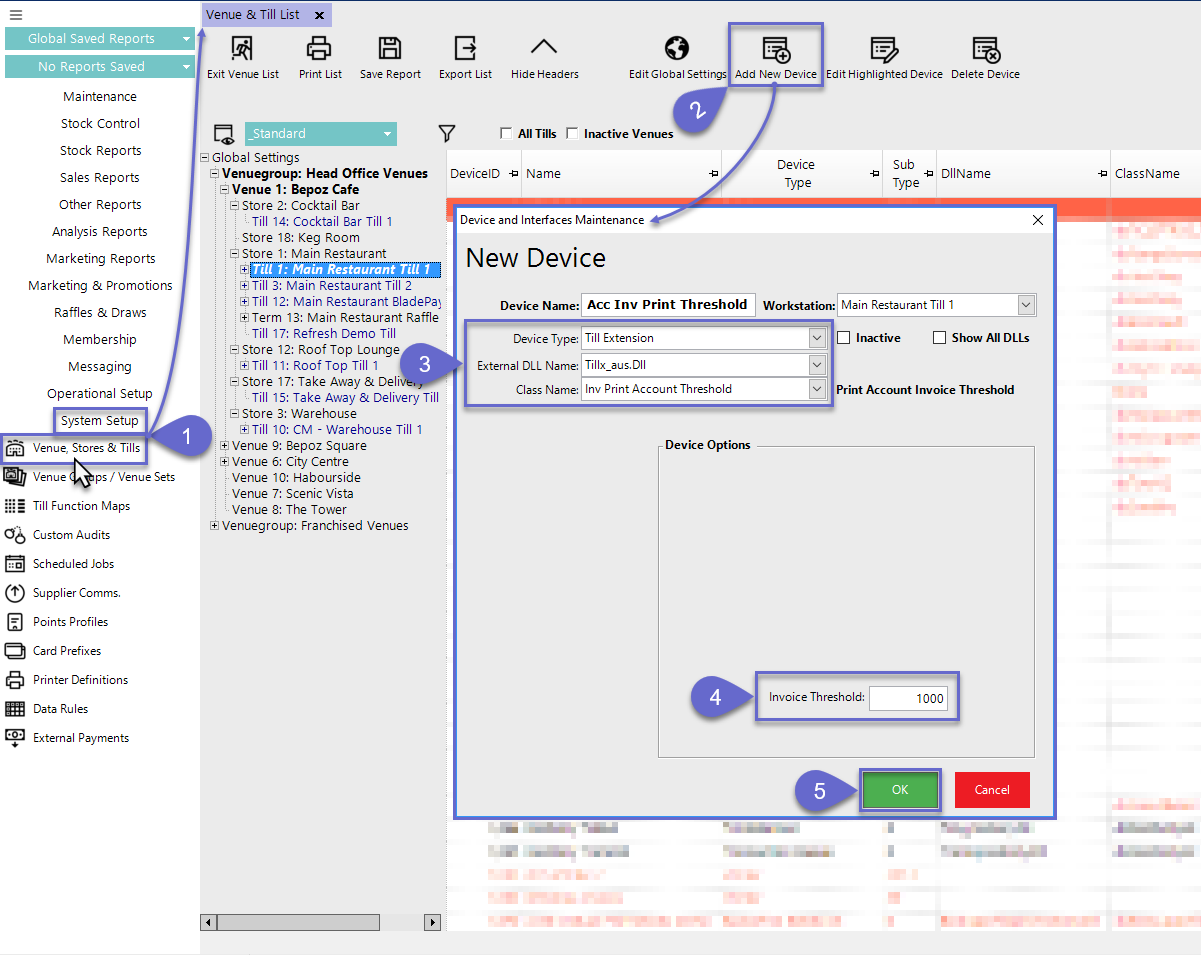Expand Venue 9: Bepoz Square tree node
The width and height of the screenshot is (1201, 955).
[x=224, y=446]
